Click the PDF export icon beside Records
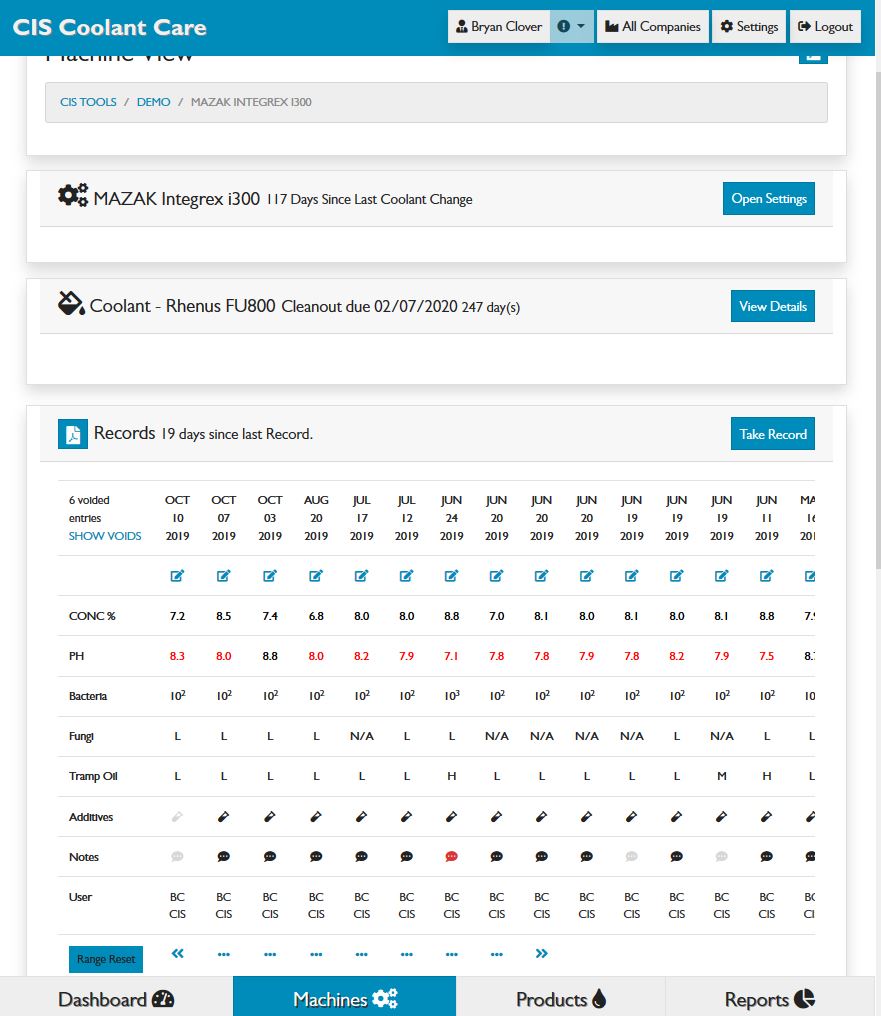Image resolution: width=881 pixels, height=1016 pixels. [73, 434]
